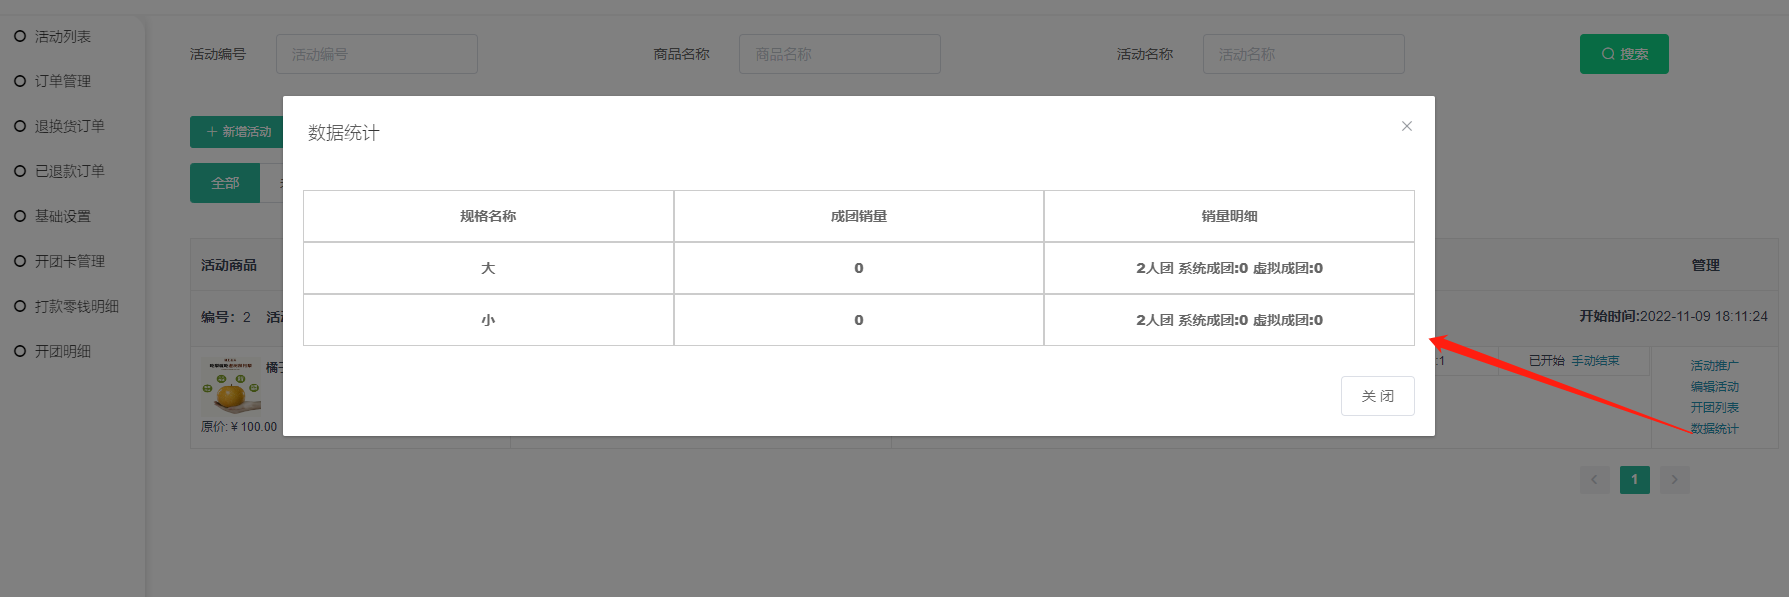The width and height of the screenshot is (1789, 597).
Task: Click the 新增活动 button
Action: (x=237, y=132)
